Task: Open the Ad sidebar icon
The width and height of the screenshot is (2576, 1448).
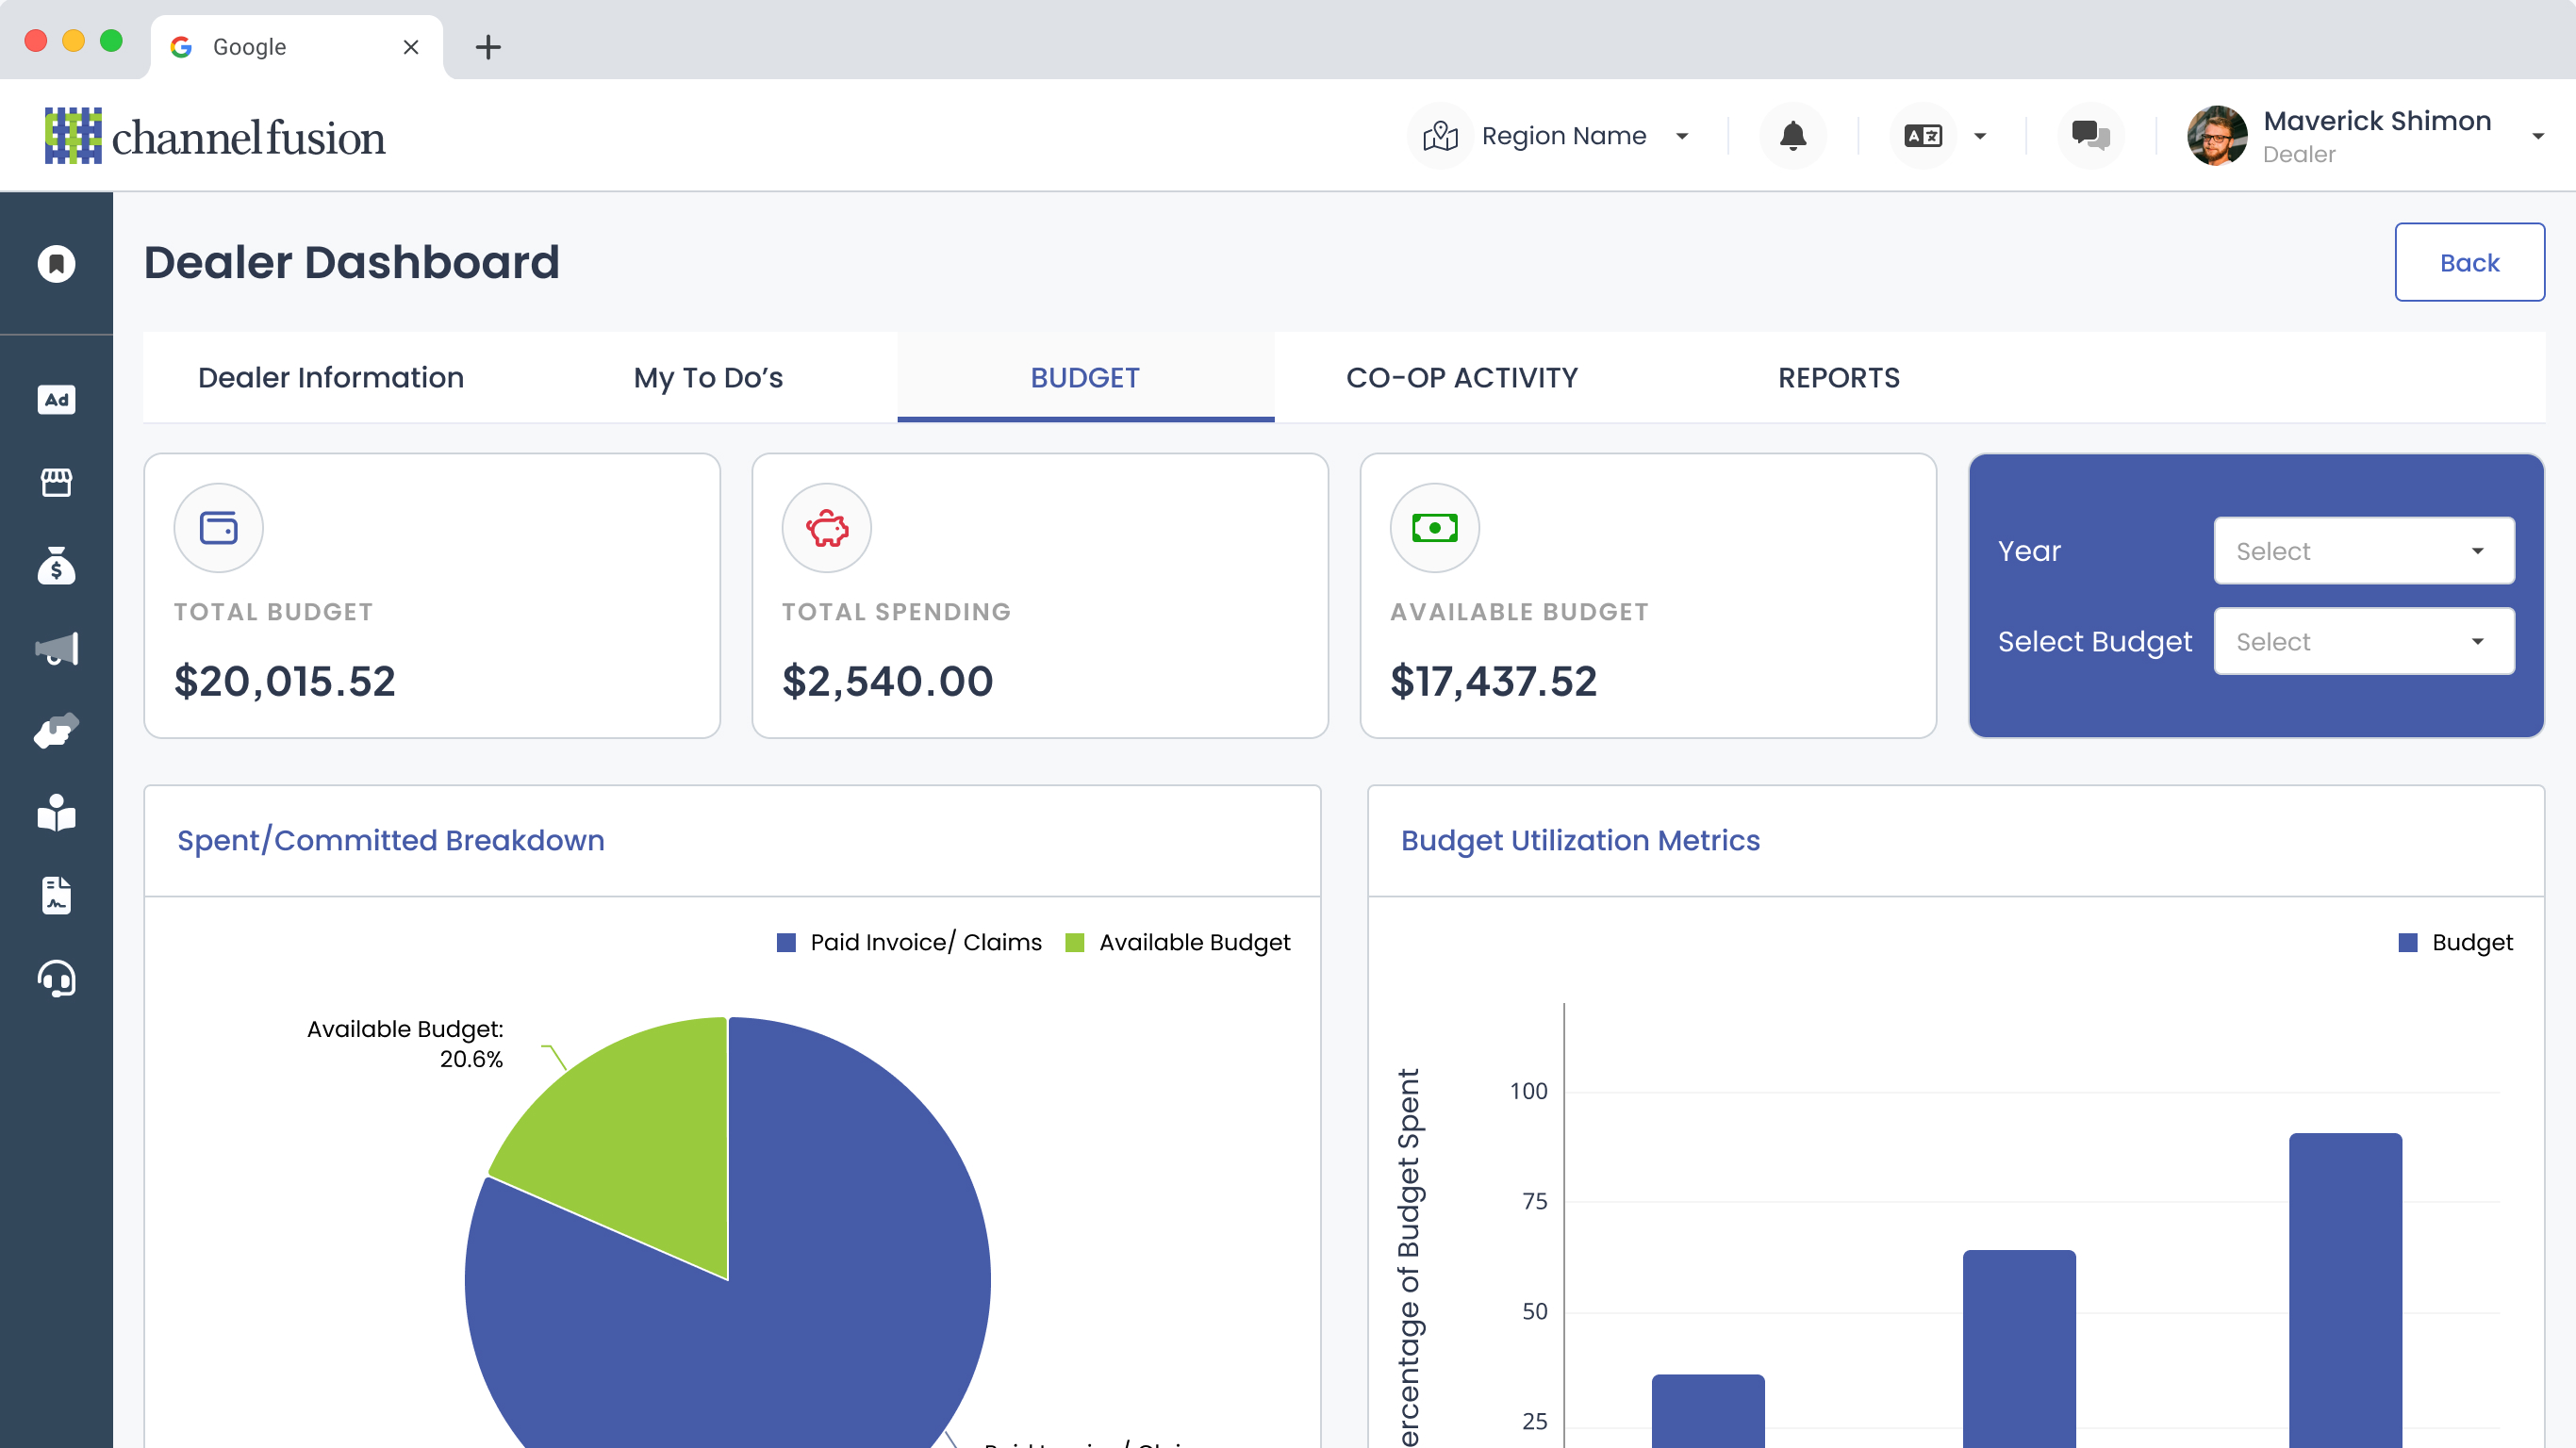Action: tap(56, 400)
